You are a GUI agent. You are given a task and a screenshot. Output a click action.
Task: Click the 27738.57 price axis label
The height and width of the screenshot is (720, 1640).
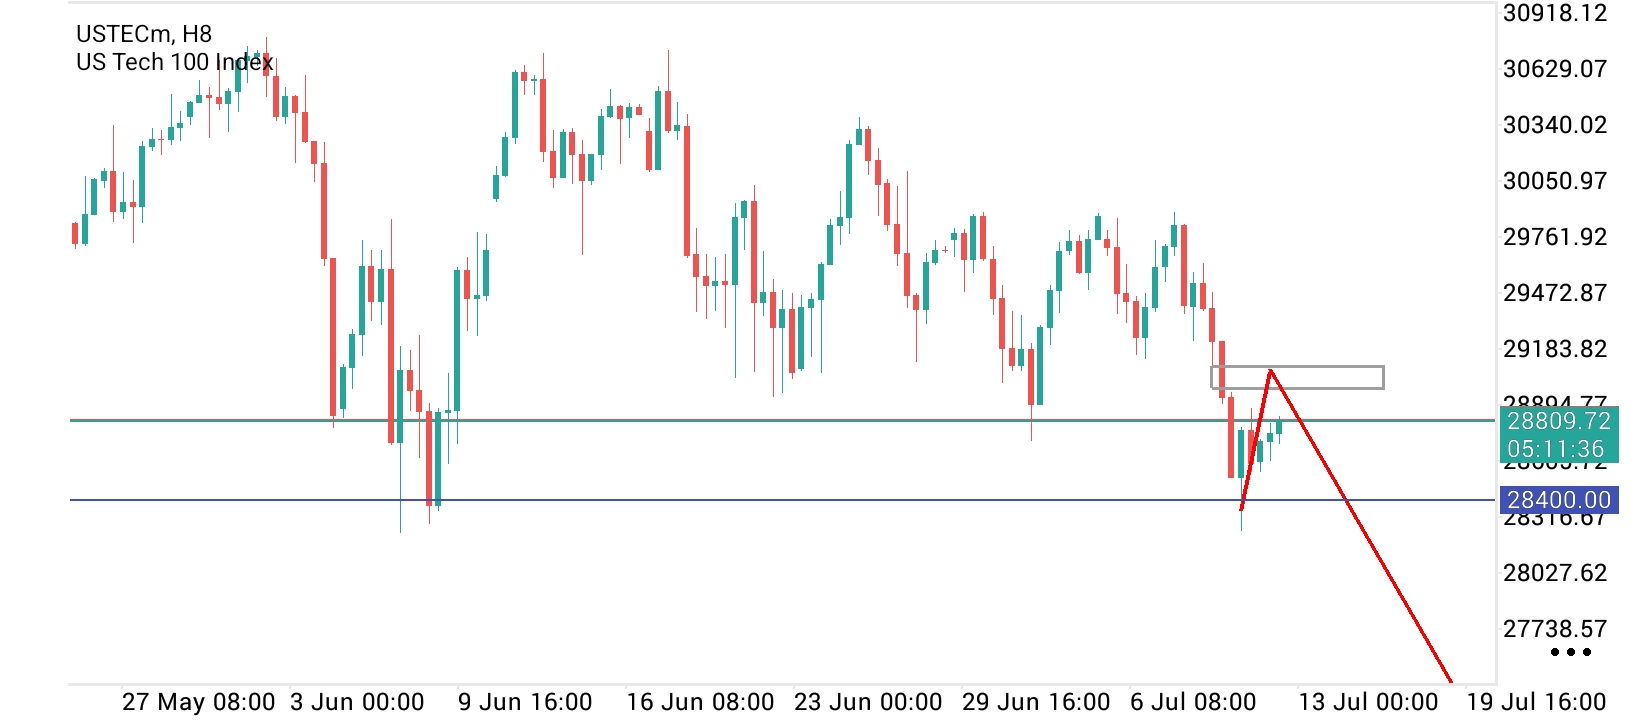pos(1555,629)
